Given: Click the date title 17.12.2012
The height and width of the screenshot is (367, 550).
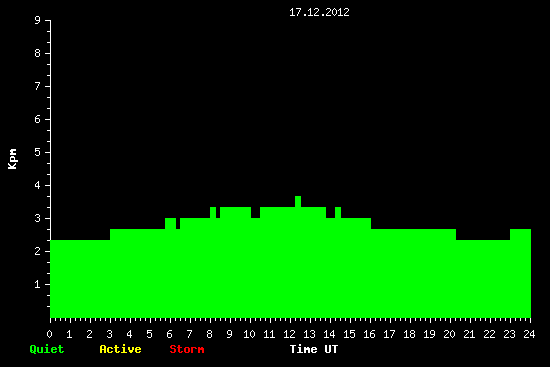Looking at the screenshot, I should coord(319,12).
